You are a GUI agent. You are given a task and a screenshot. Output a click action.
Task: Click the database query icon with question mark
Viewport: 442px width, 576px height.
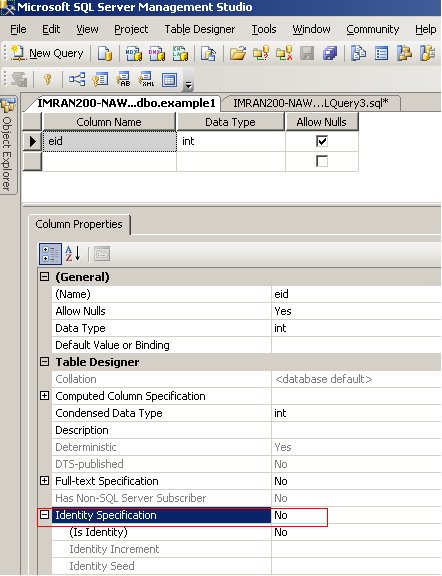261,54
